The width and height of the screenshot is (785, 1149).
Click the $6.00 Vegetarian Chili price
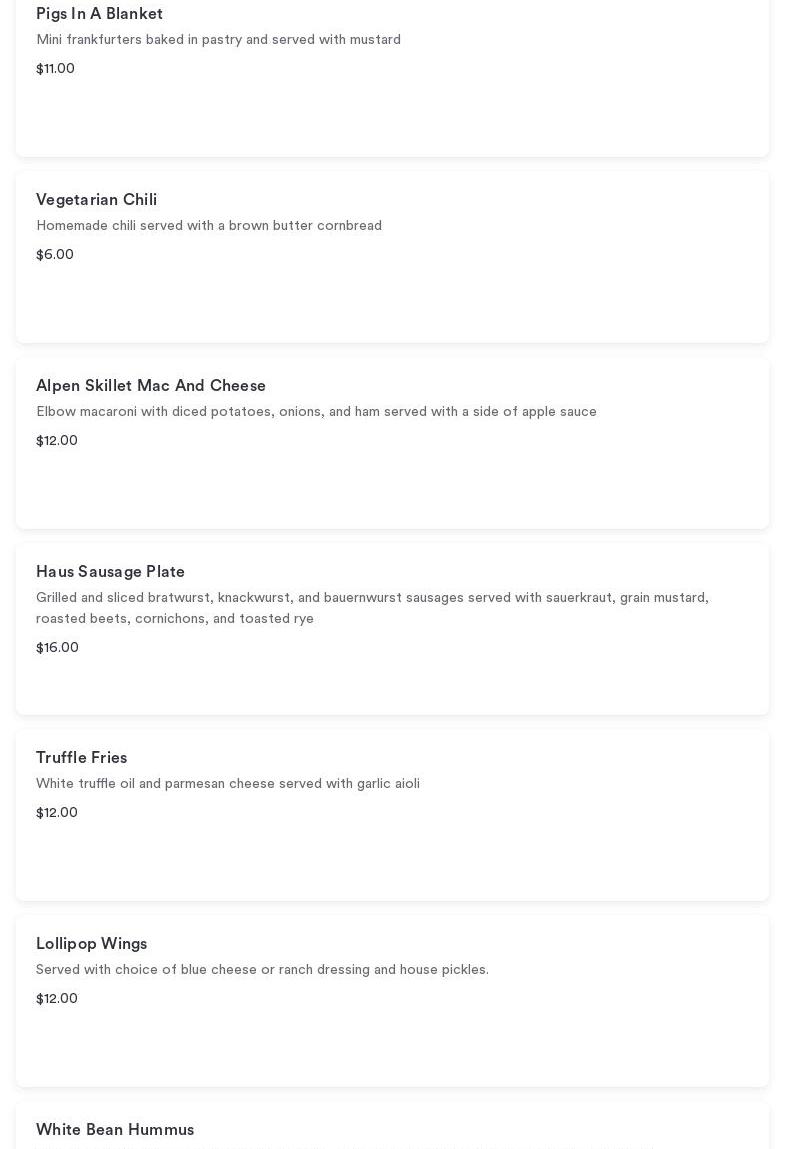coord(55,255)
